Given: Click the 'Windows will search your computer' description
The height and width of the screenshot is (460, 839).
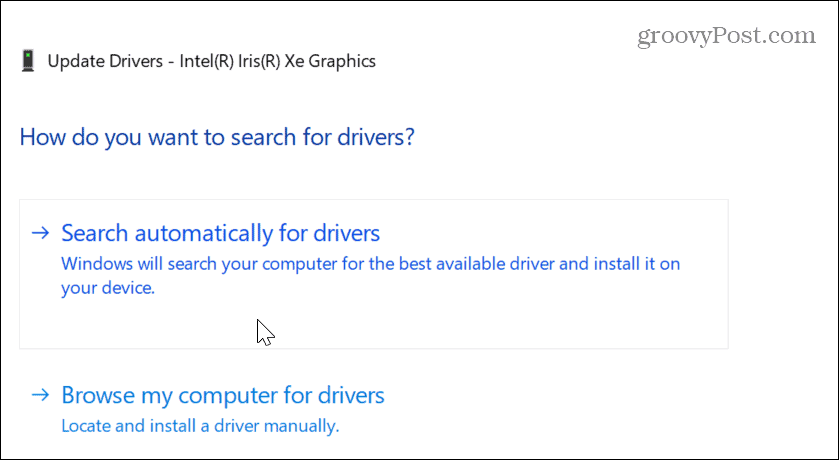Looking at the screenshot, I should [370, 276].
